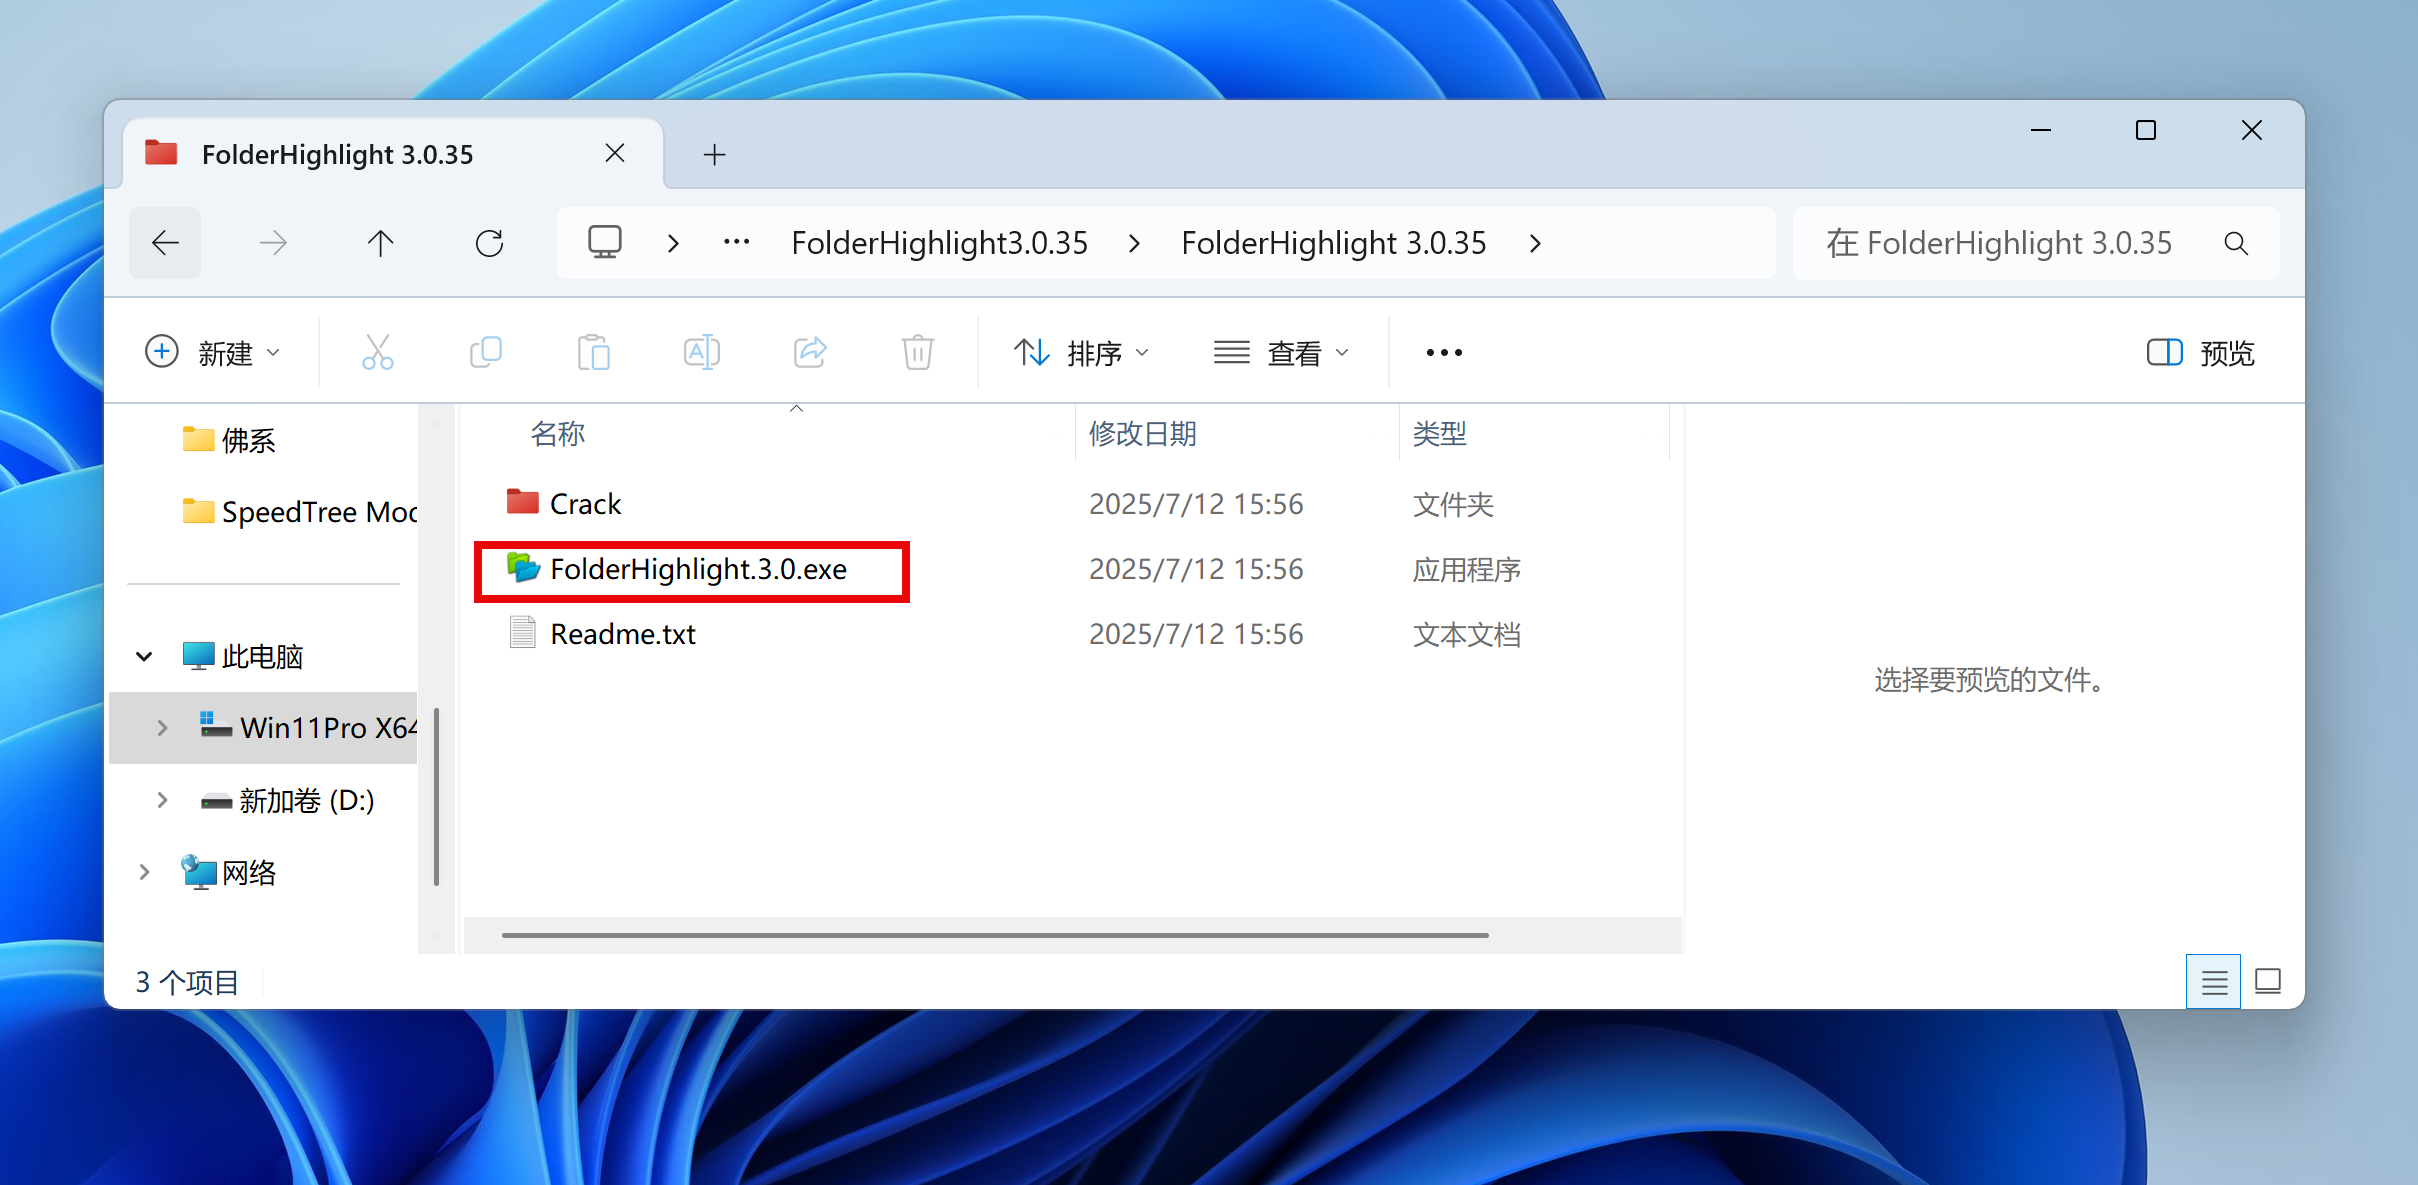The image size is (2418, 1185).
Task: Click the Paste clipboard icon
Action: click(594, 352)
